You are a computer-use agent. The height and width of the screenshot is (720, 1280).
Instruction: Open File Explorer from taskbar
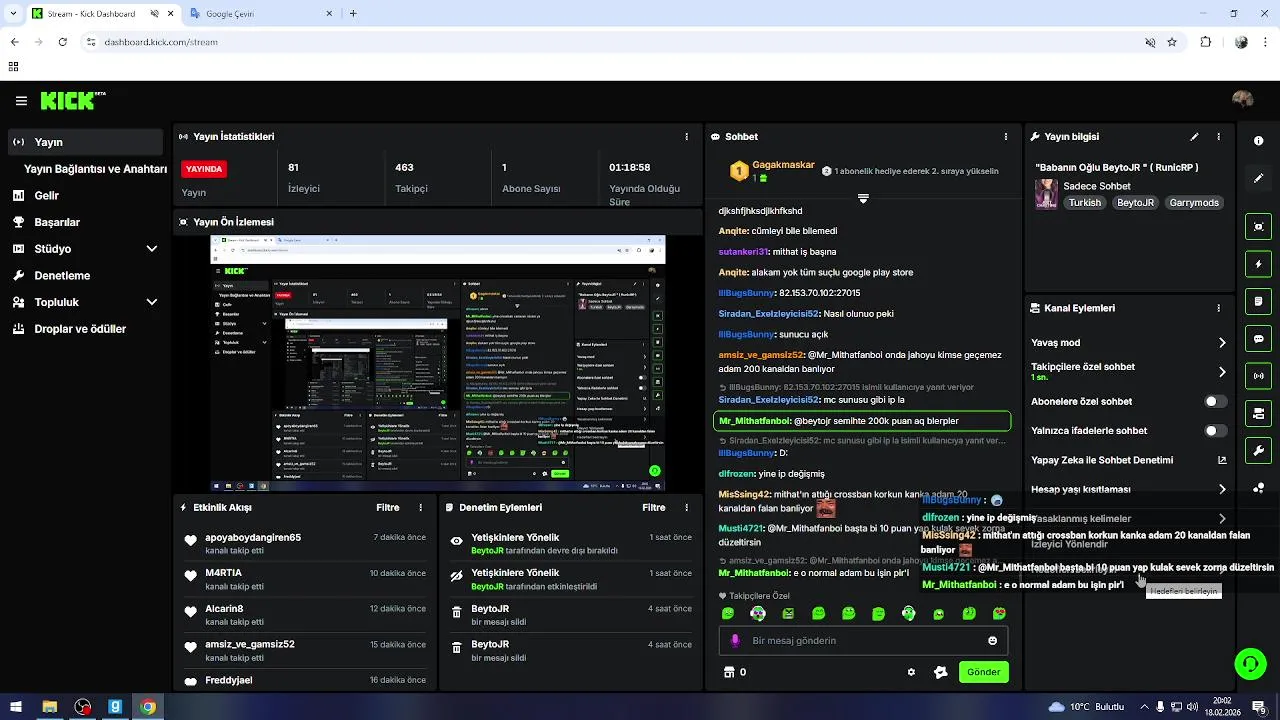click(49, 707)
